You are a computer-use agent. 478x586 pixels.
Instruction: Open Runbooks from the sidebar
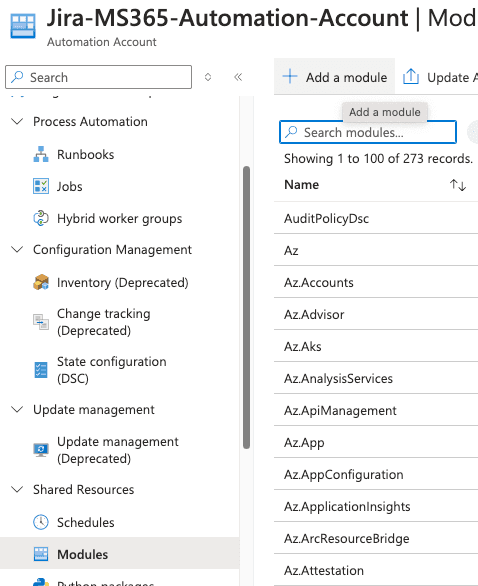pos(86,154)
